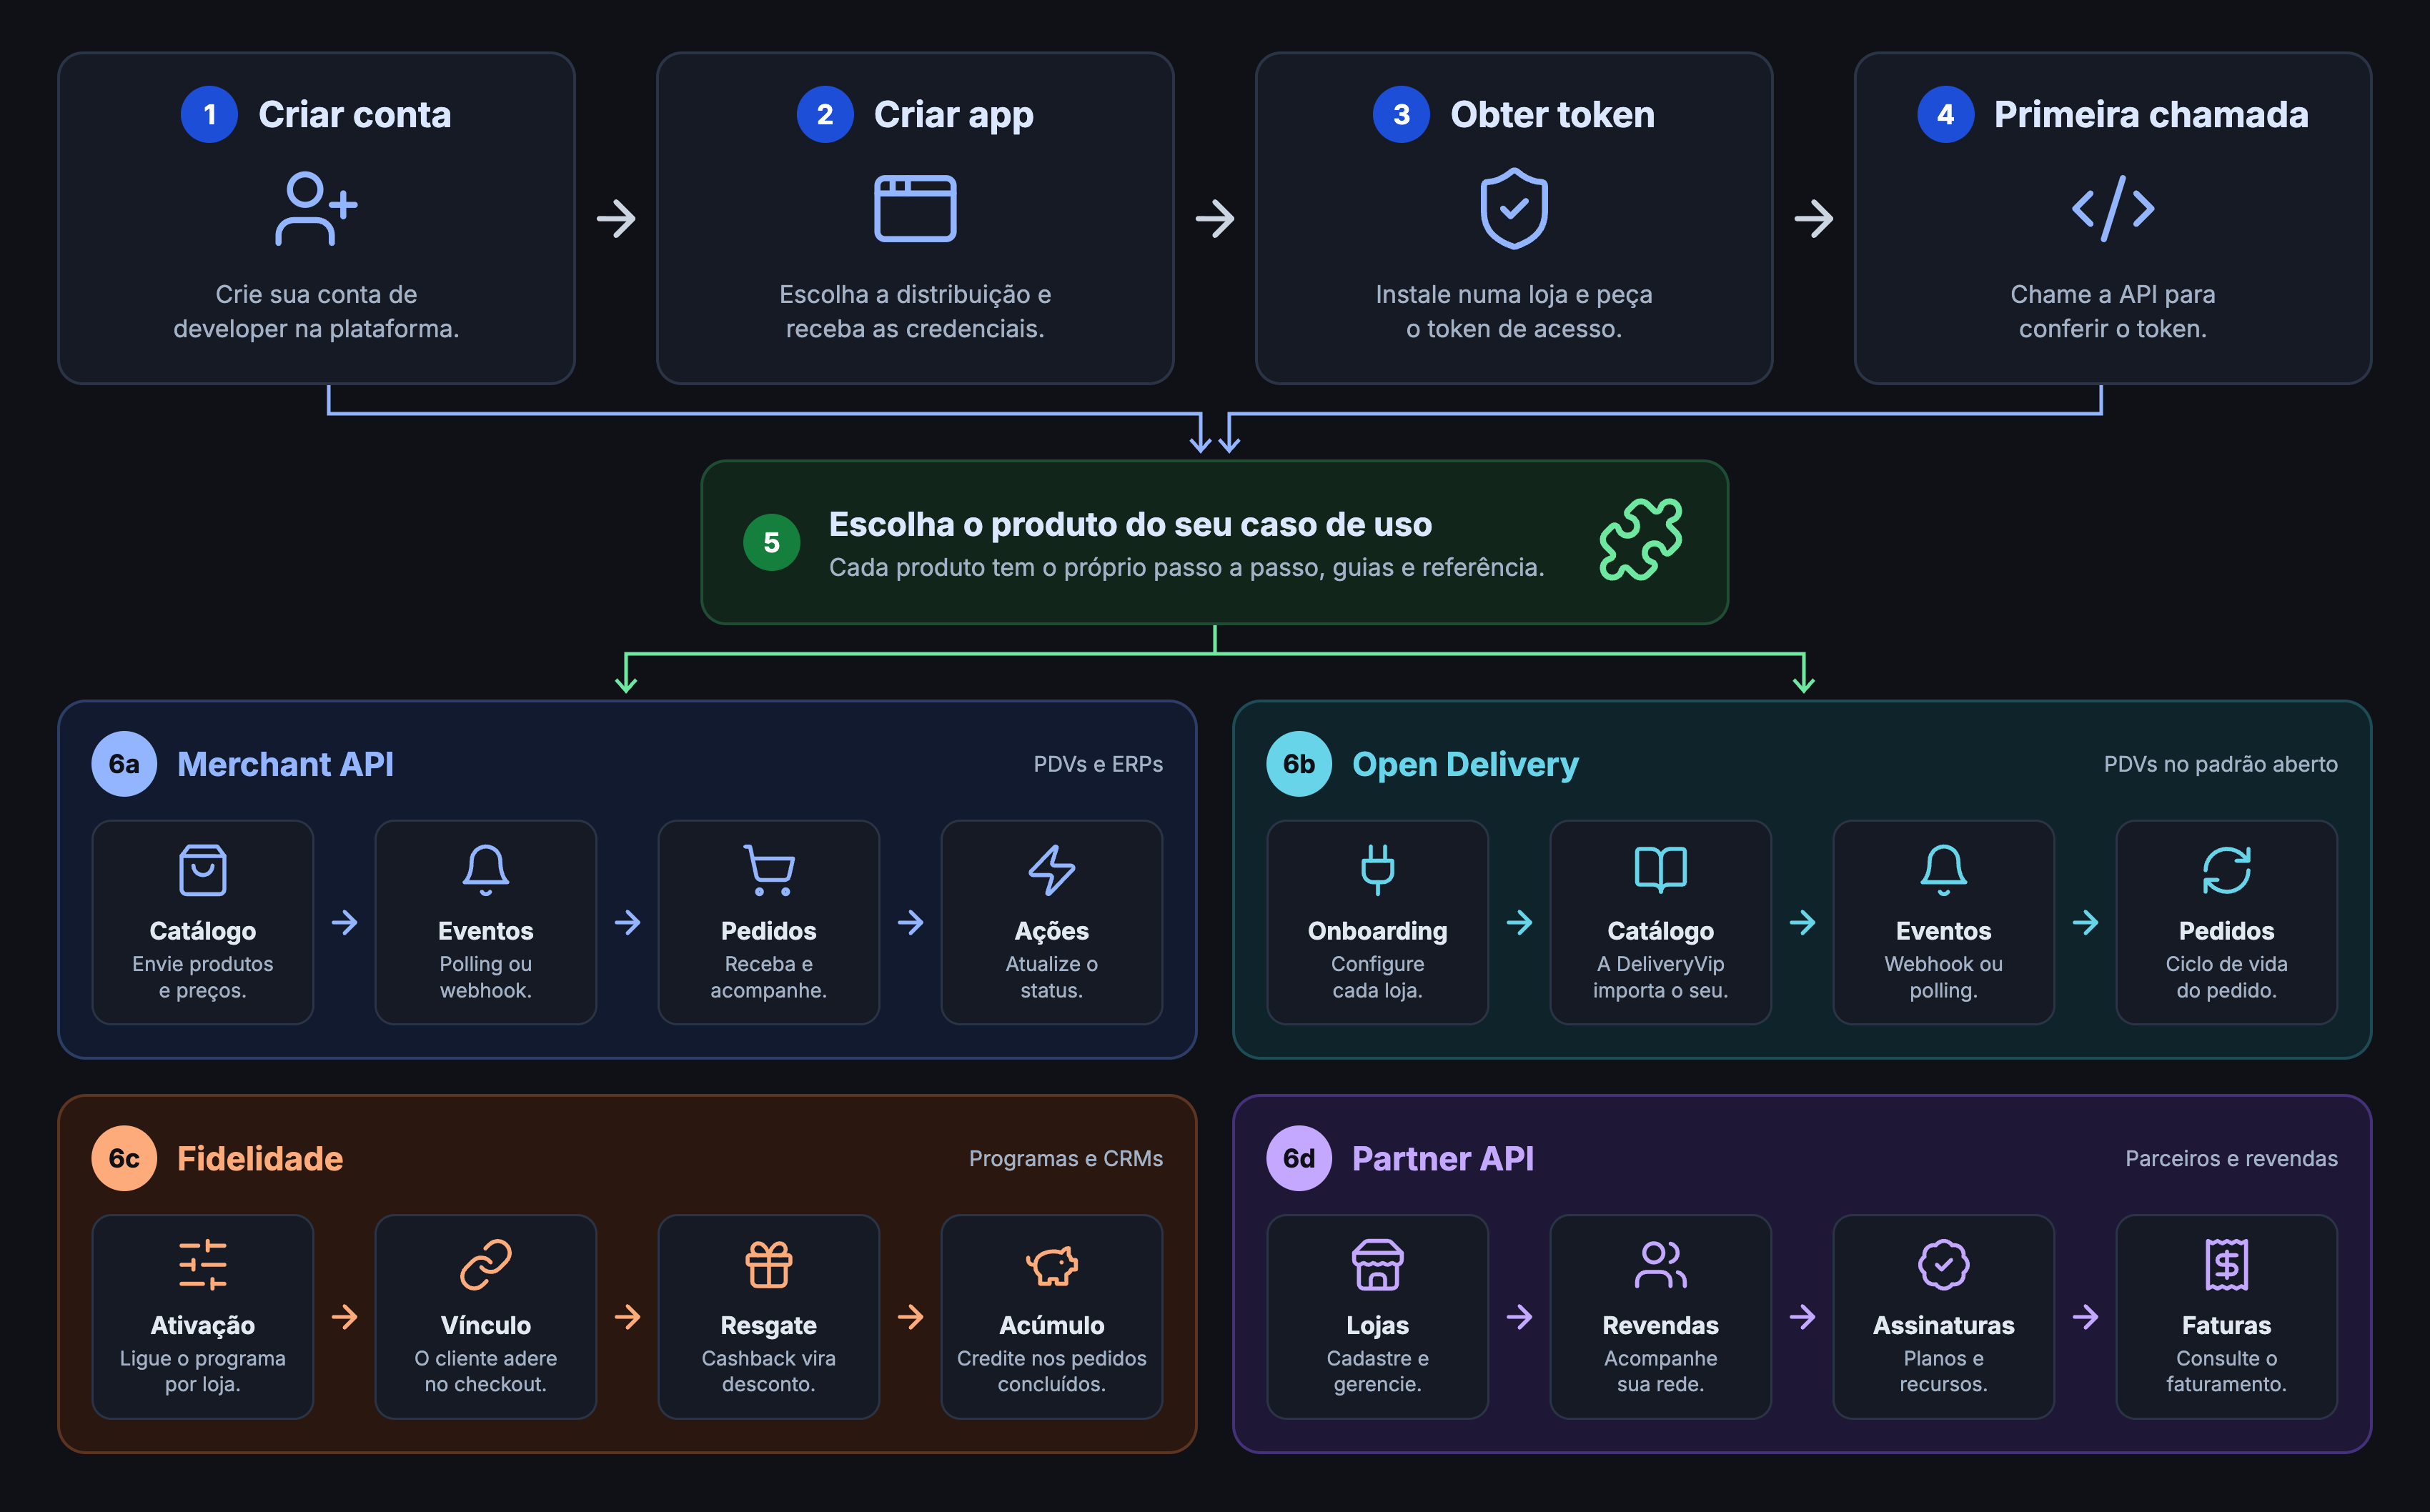Click the badge check icon above Assinaturas
Image resolution: width=2430 pixels, height=1512 pixels.
1944,1264
